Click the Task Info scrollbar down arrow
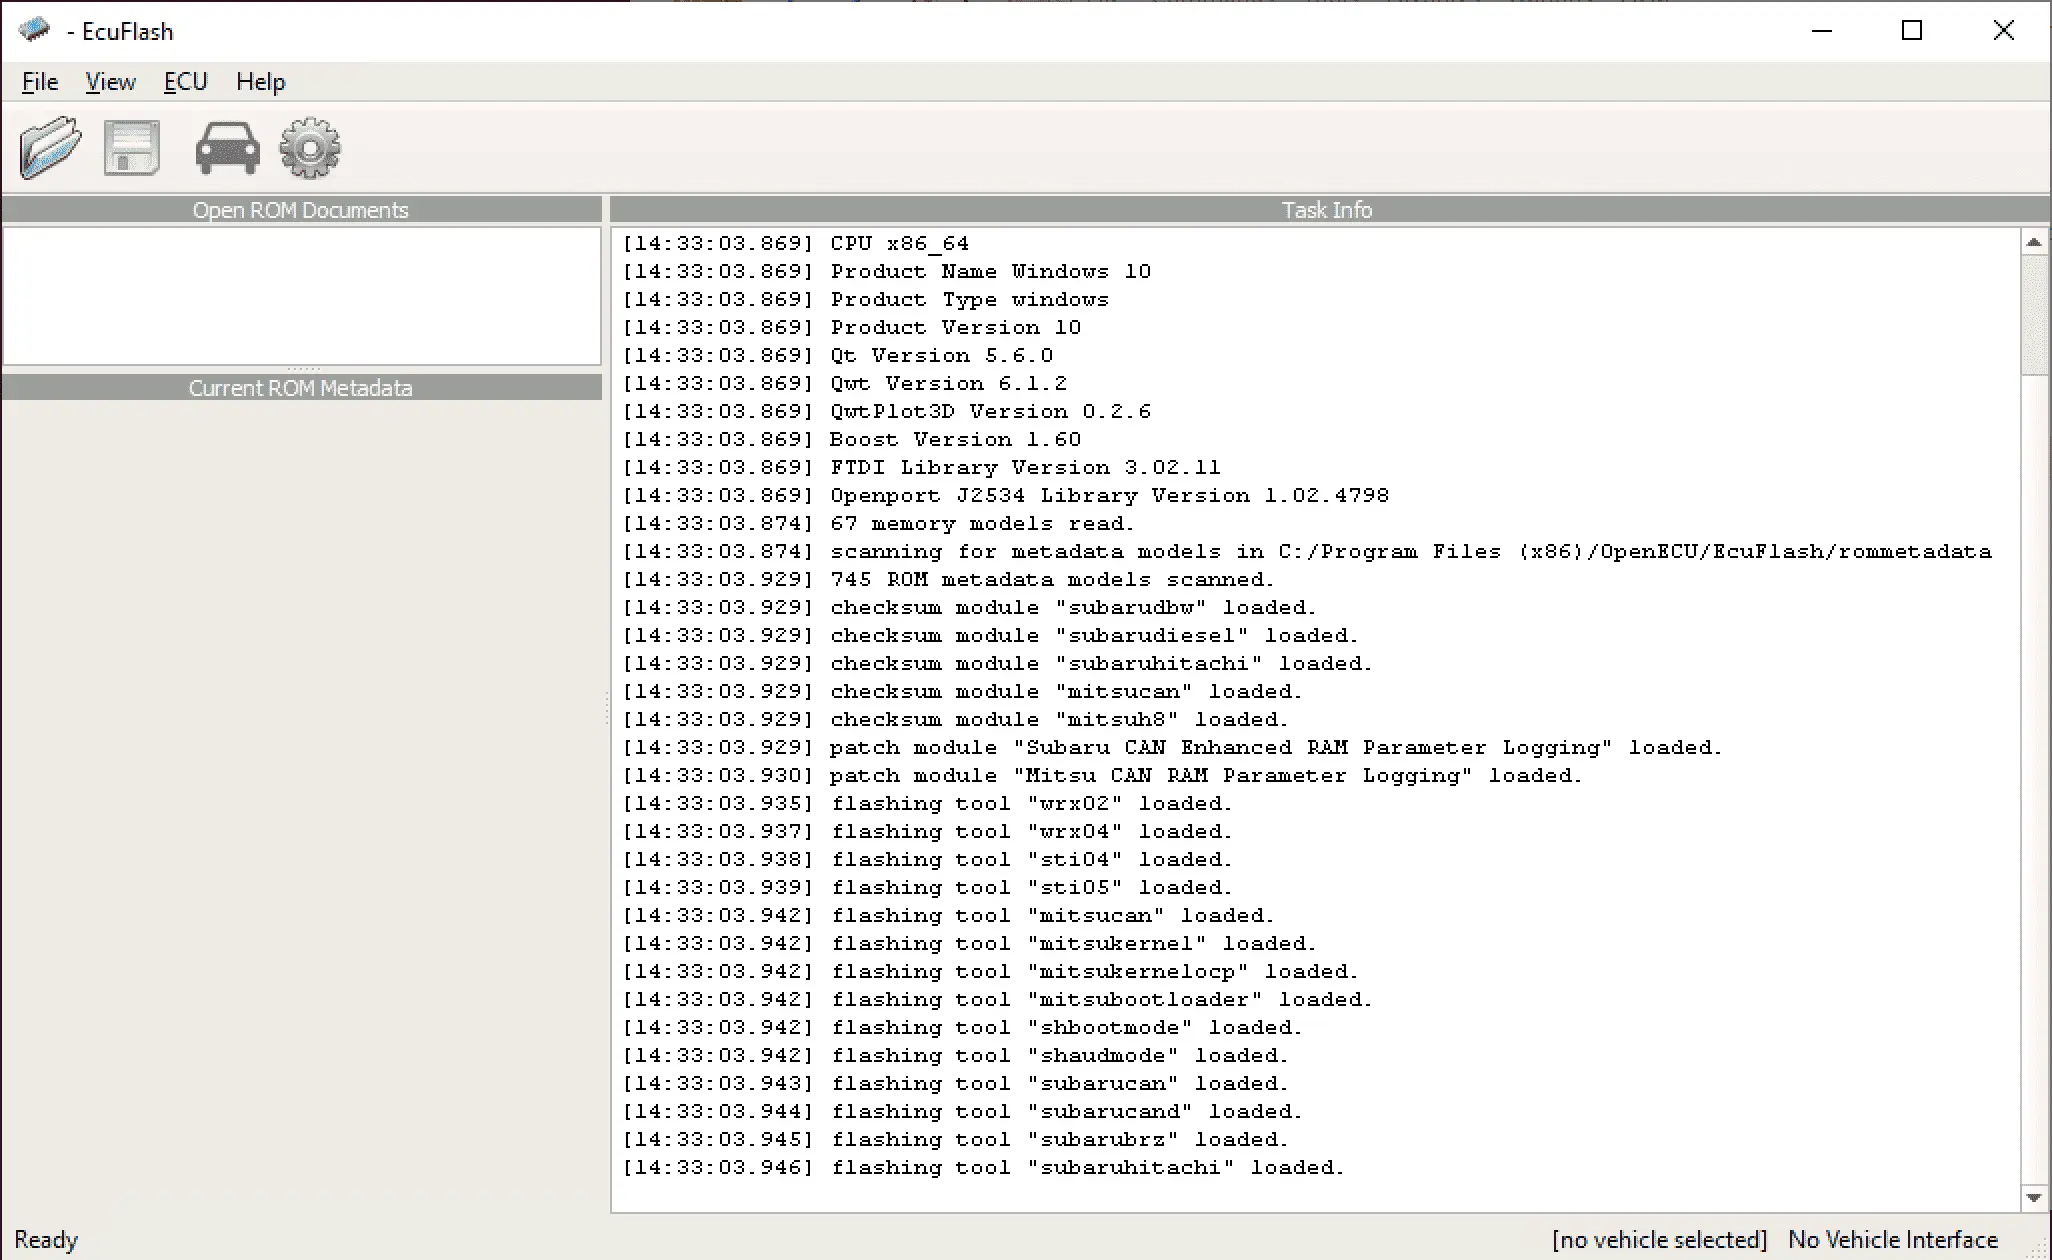The width and height of the screenshot is (2052, 1260). coord(2034,1198)
